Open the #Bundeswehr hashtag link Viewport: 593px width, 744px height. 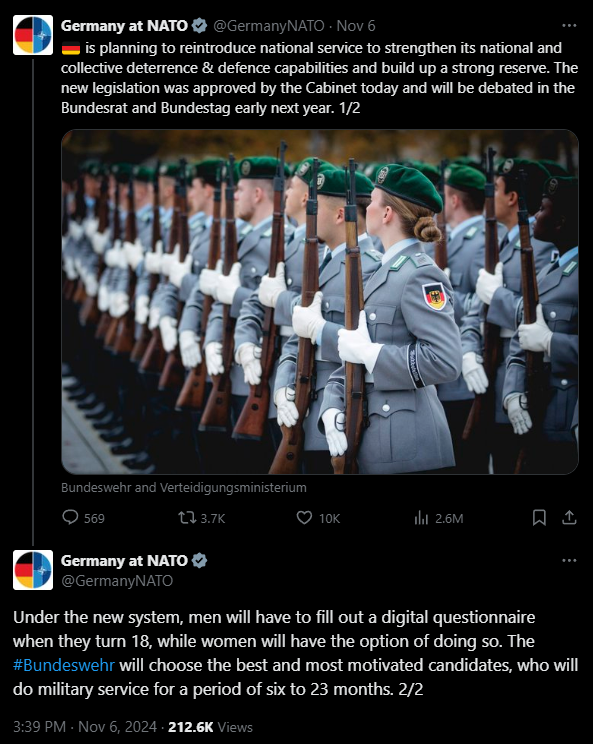pos(64,665)
